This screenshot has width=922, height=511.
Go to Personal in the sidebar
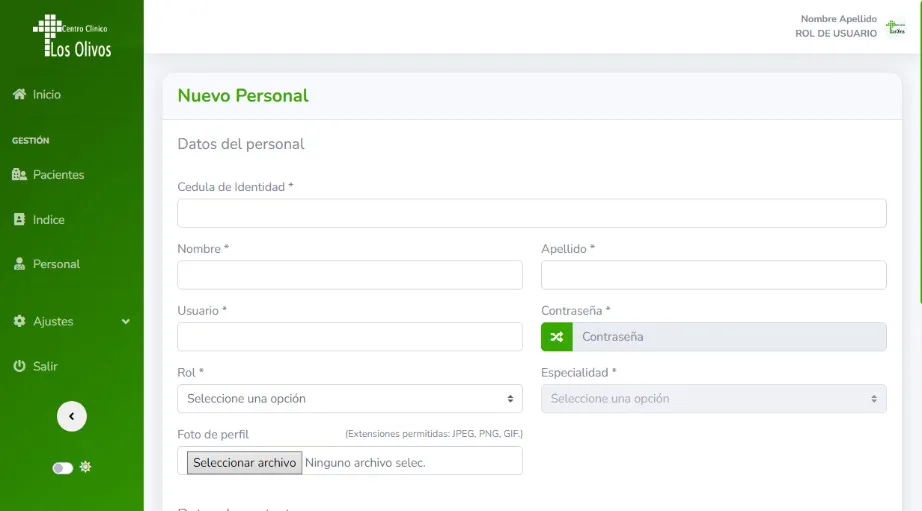click(x=56, y=265)
